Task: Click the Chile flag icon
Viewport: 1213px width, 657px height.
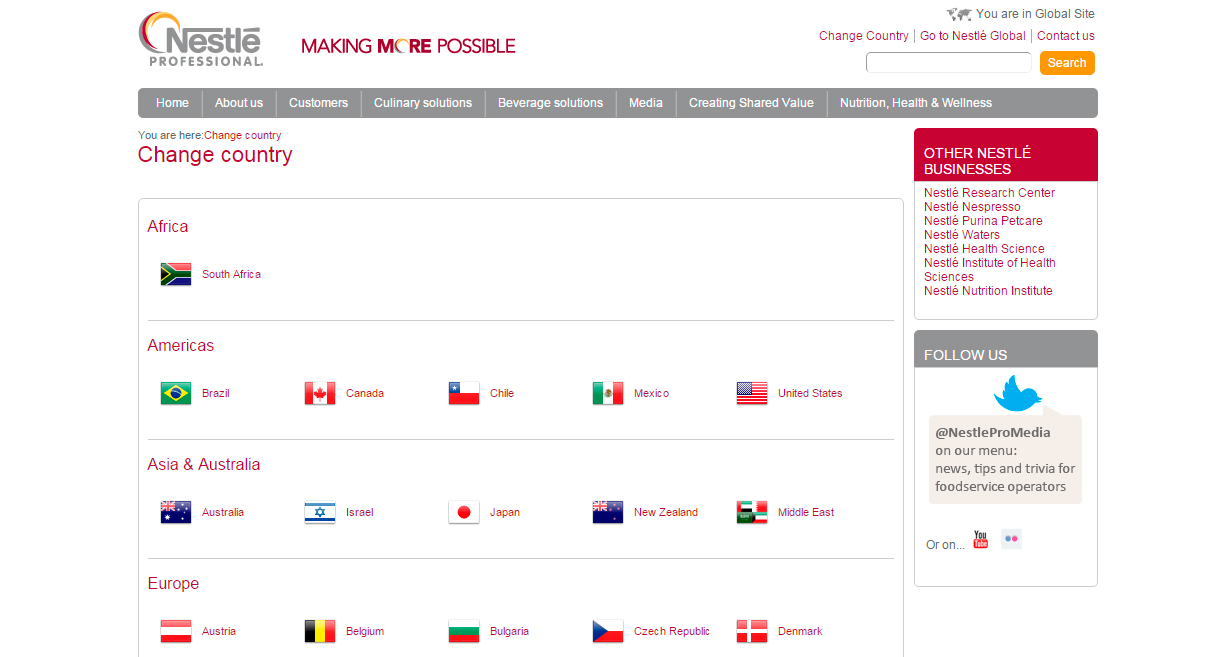Action: (464, 393)
